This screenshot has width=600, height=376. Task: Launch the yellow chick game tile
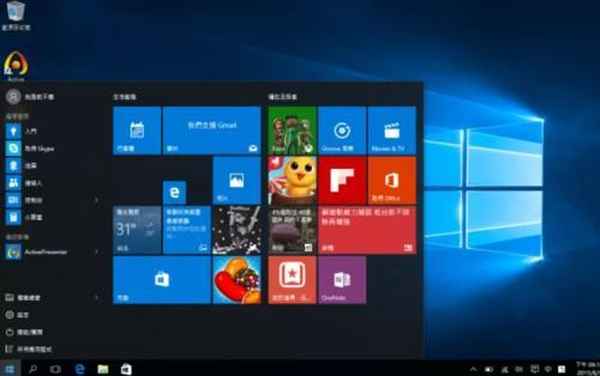pyautogui.click(x=292, y=181)
